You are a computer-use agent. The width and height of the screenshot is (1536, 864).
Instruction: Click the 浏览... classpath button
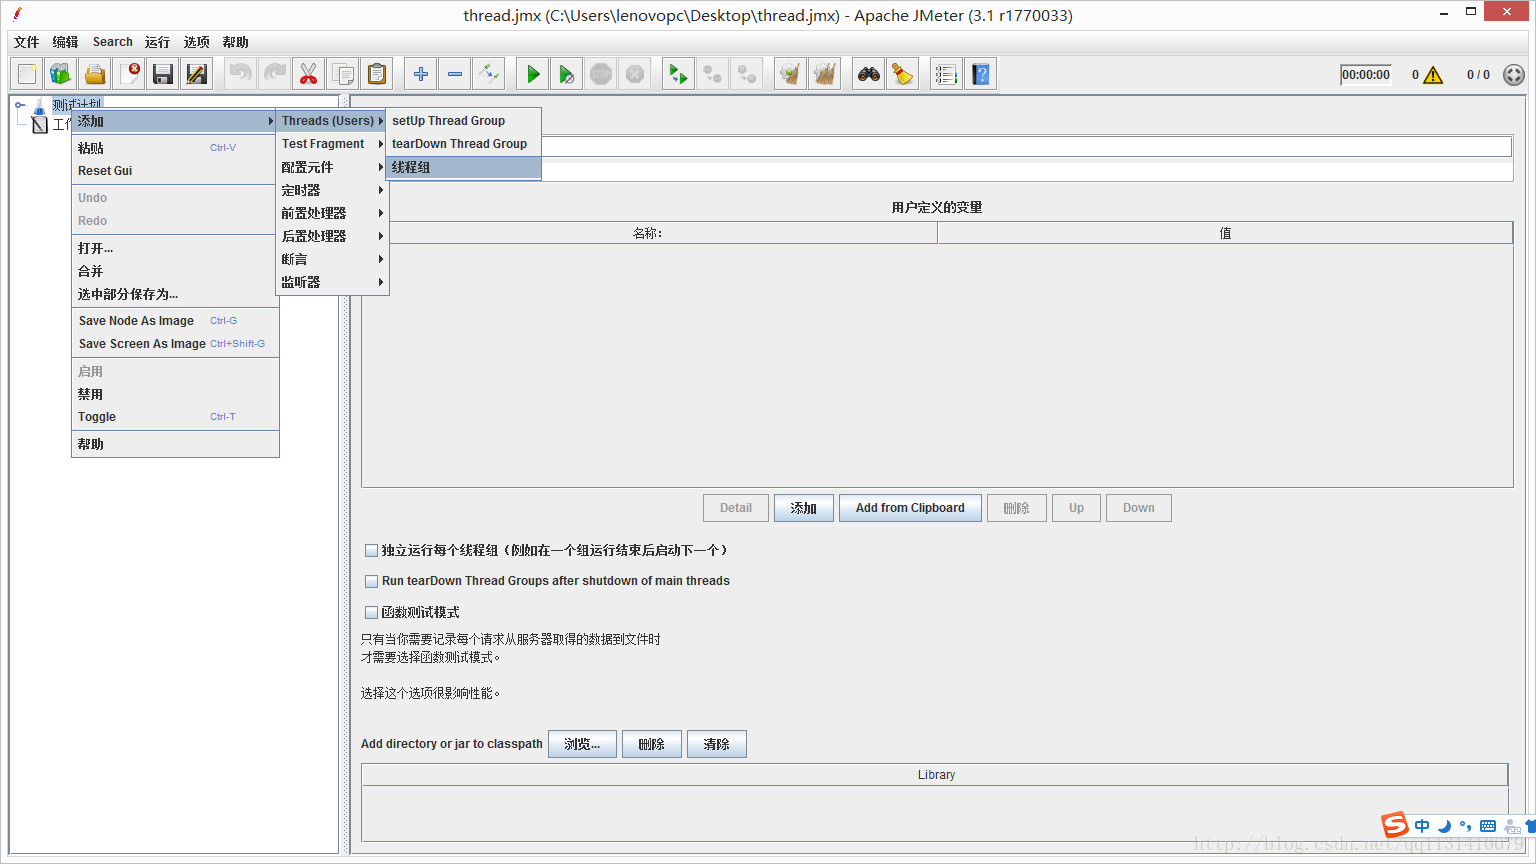[x=582, y=744]
